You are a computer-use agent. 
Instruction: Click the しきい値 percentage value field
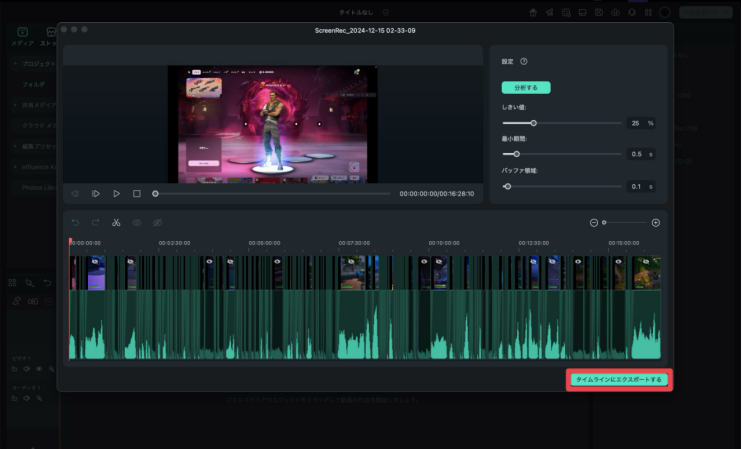click(636, 123)
